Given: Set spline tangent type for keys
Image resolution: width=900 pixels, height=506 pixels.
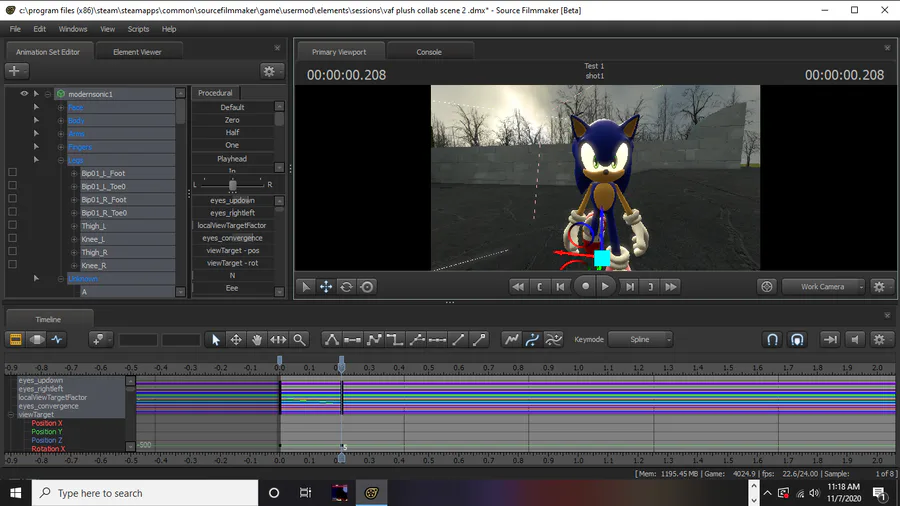Looking at the screenshot, I should tap(332, 340).
